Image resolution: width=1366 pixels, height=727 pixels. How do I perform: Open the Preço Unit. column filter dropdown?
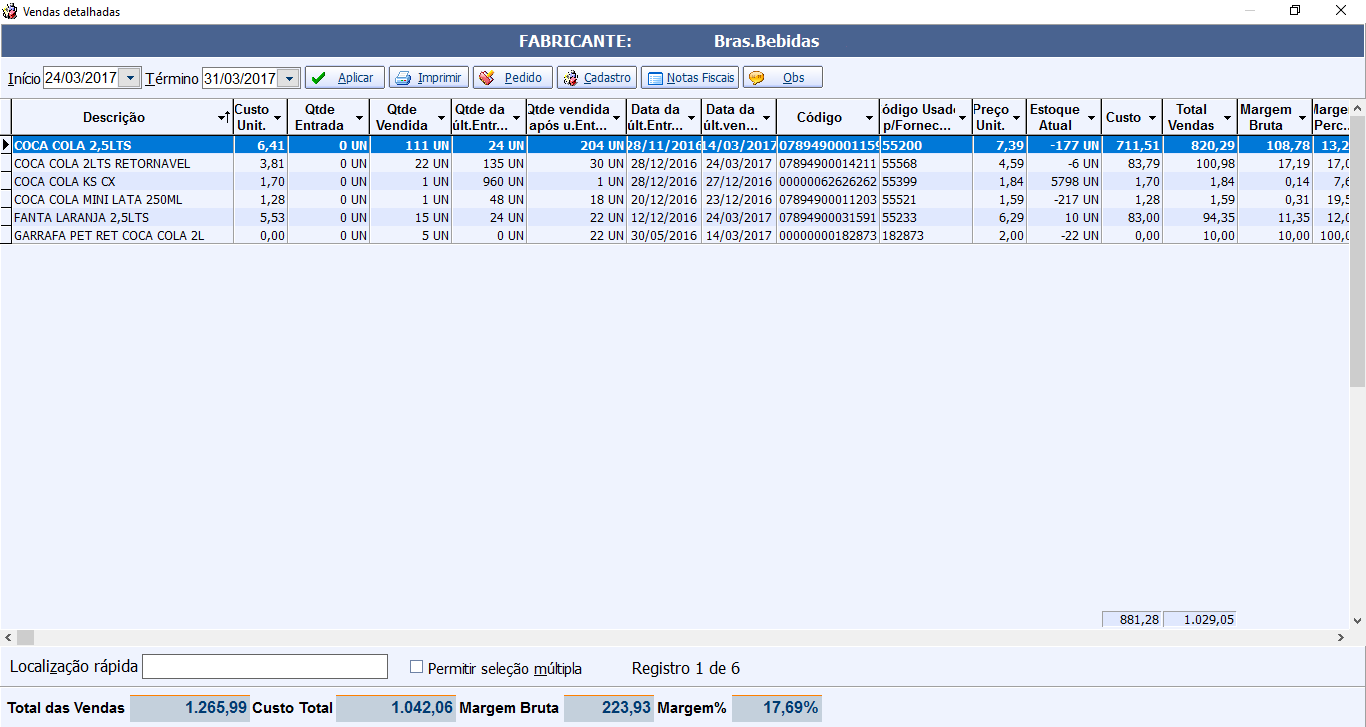(1017, 118)
